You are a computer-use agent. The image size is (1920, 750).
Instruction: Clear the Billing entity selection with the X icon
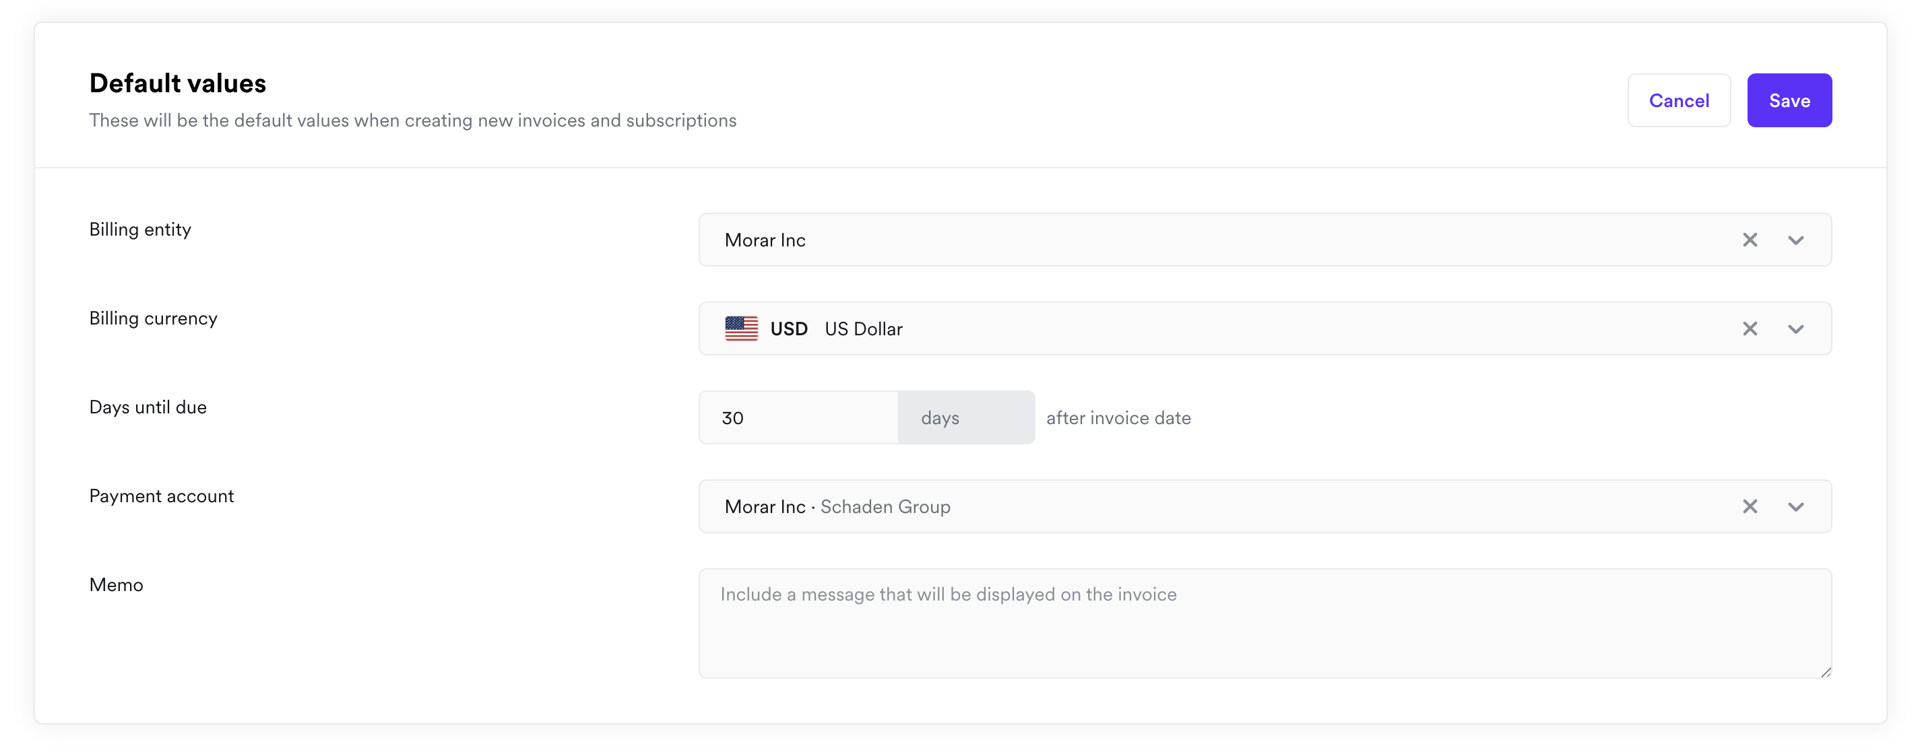pos(1750,240)
